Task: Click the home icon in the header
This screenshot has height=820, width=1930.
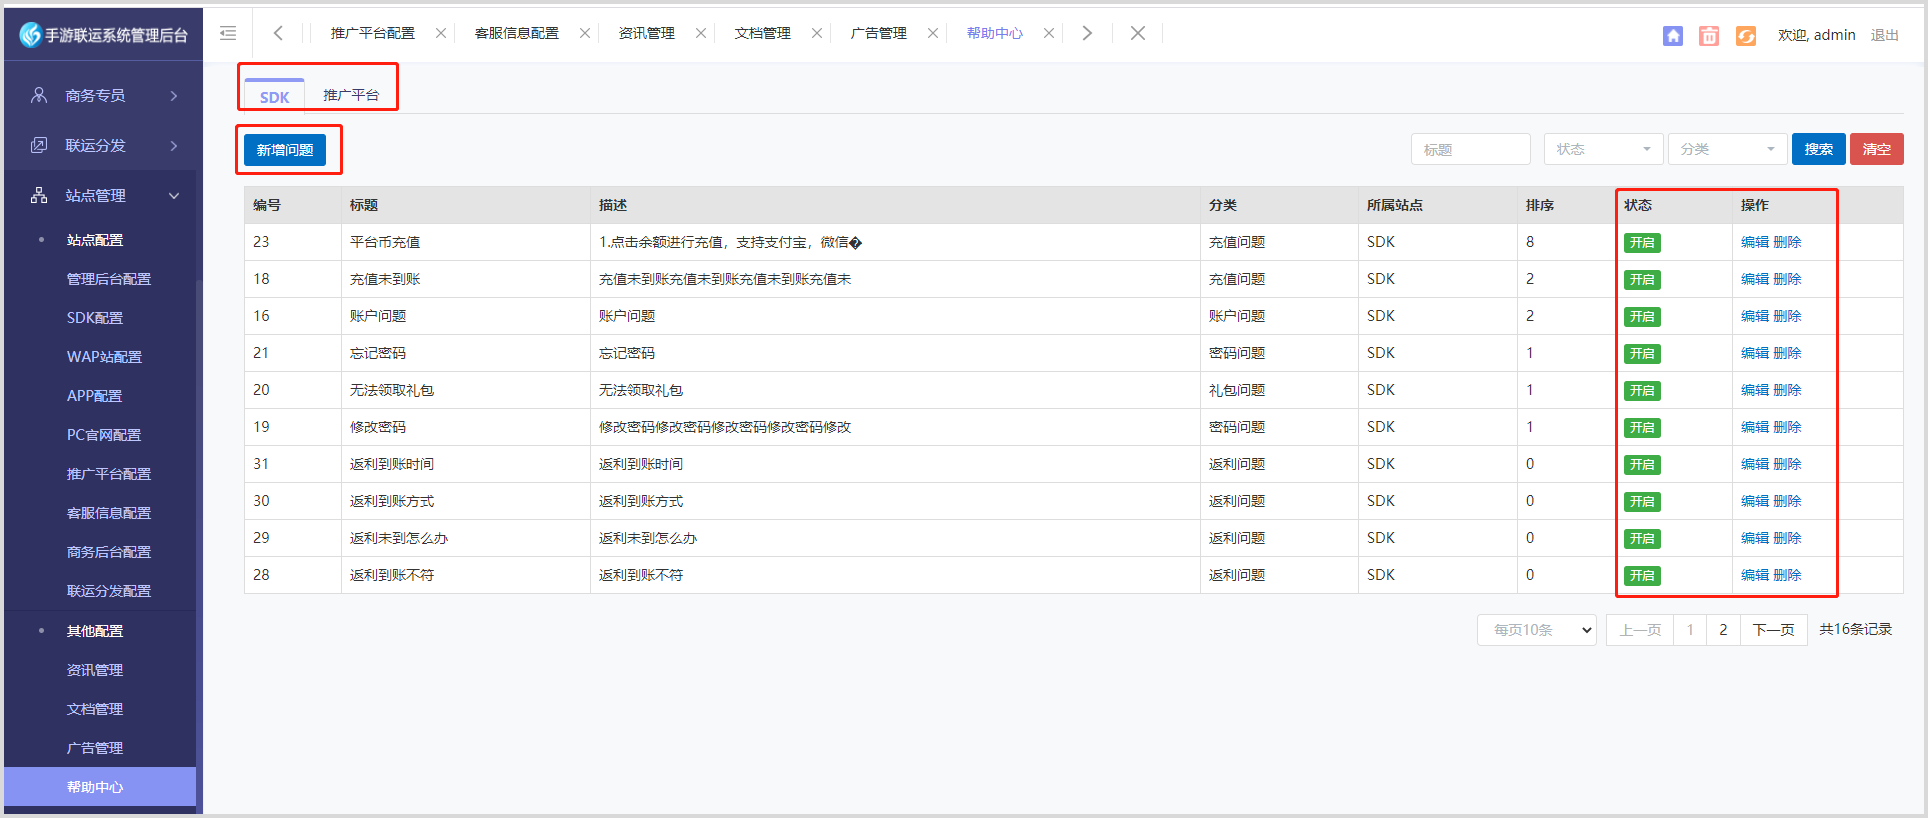Action: tap(1673, 36)
